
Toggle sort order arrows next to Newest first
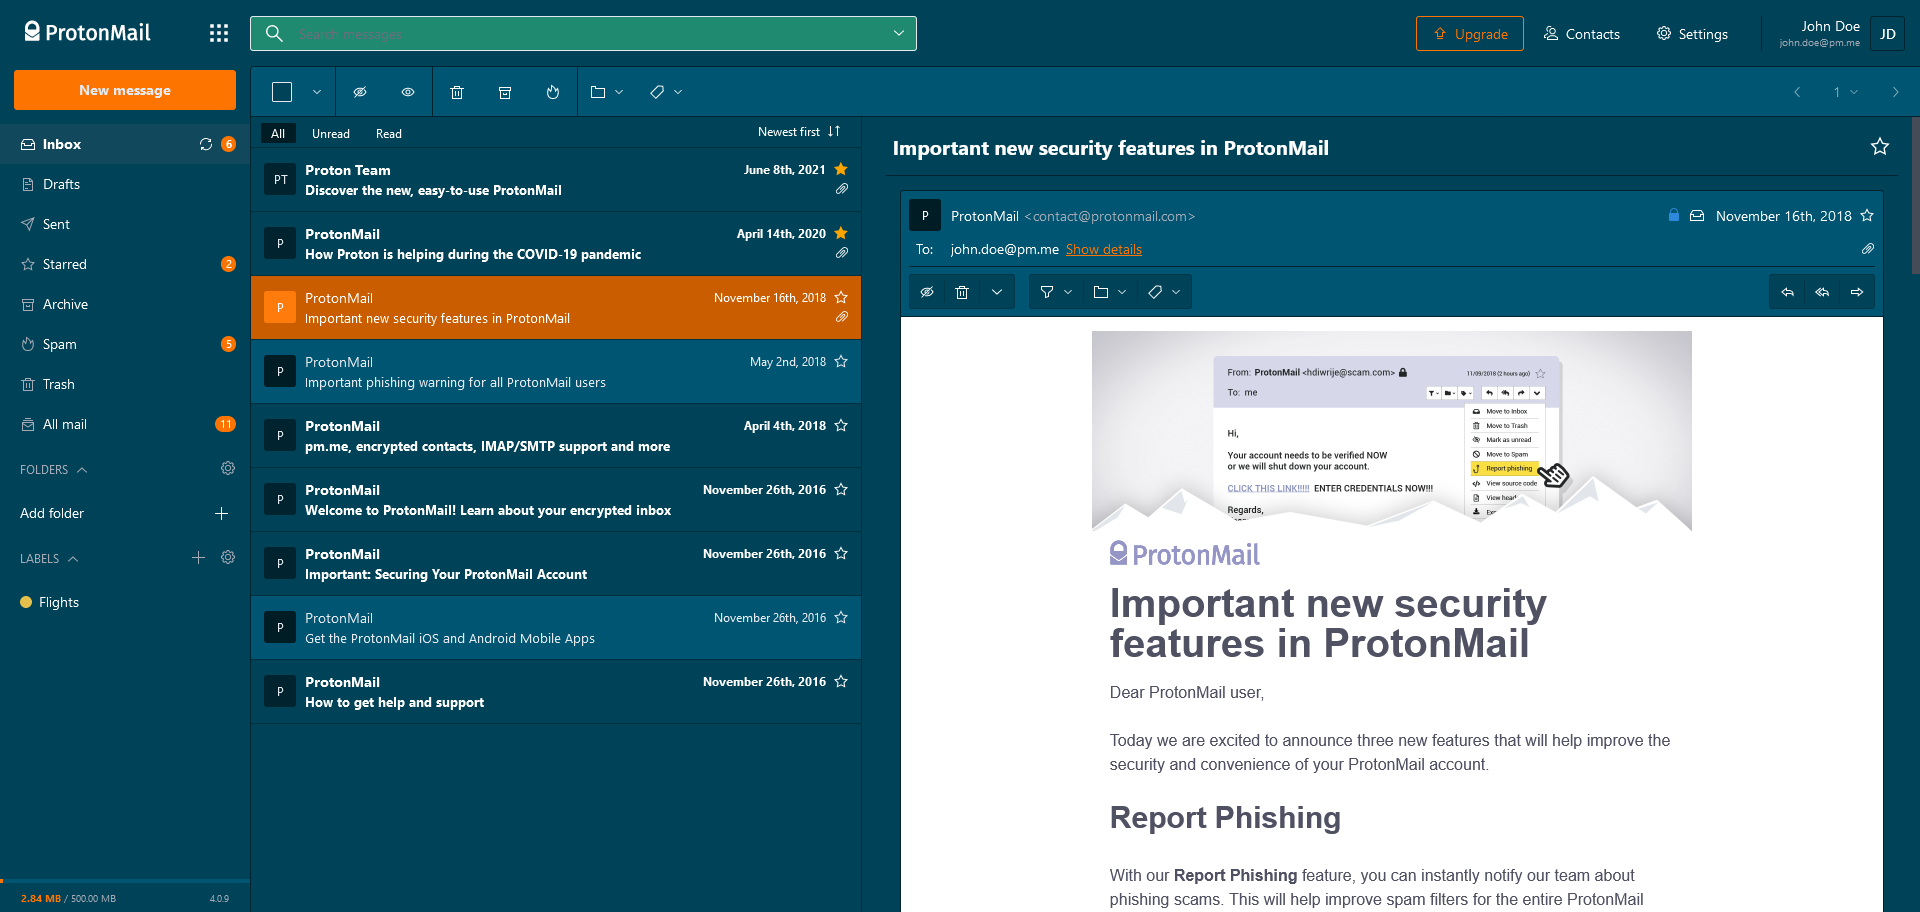834,131
